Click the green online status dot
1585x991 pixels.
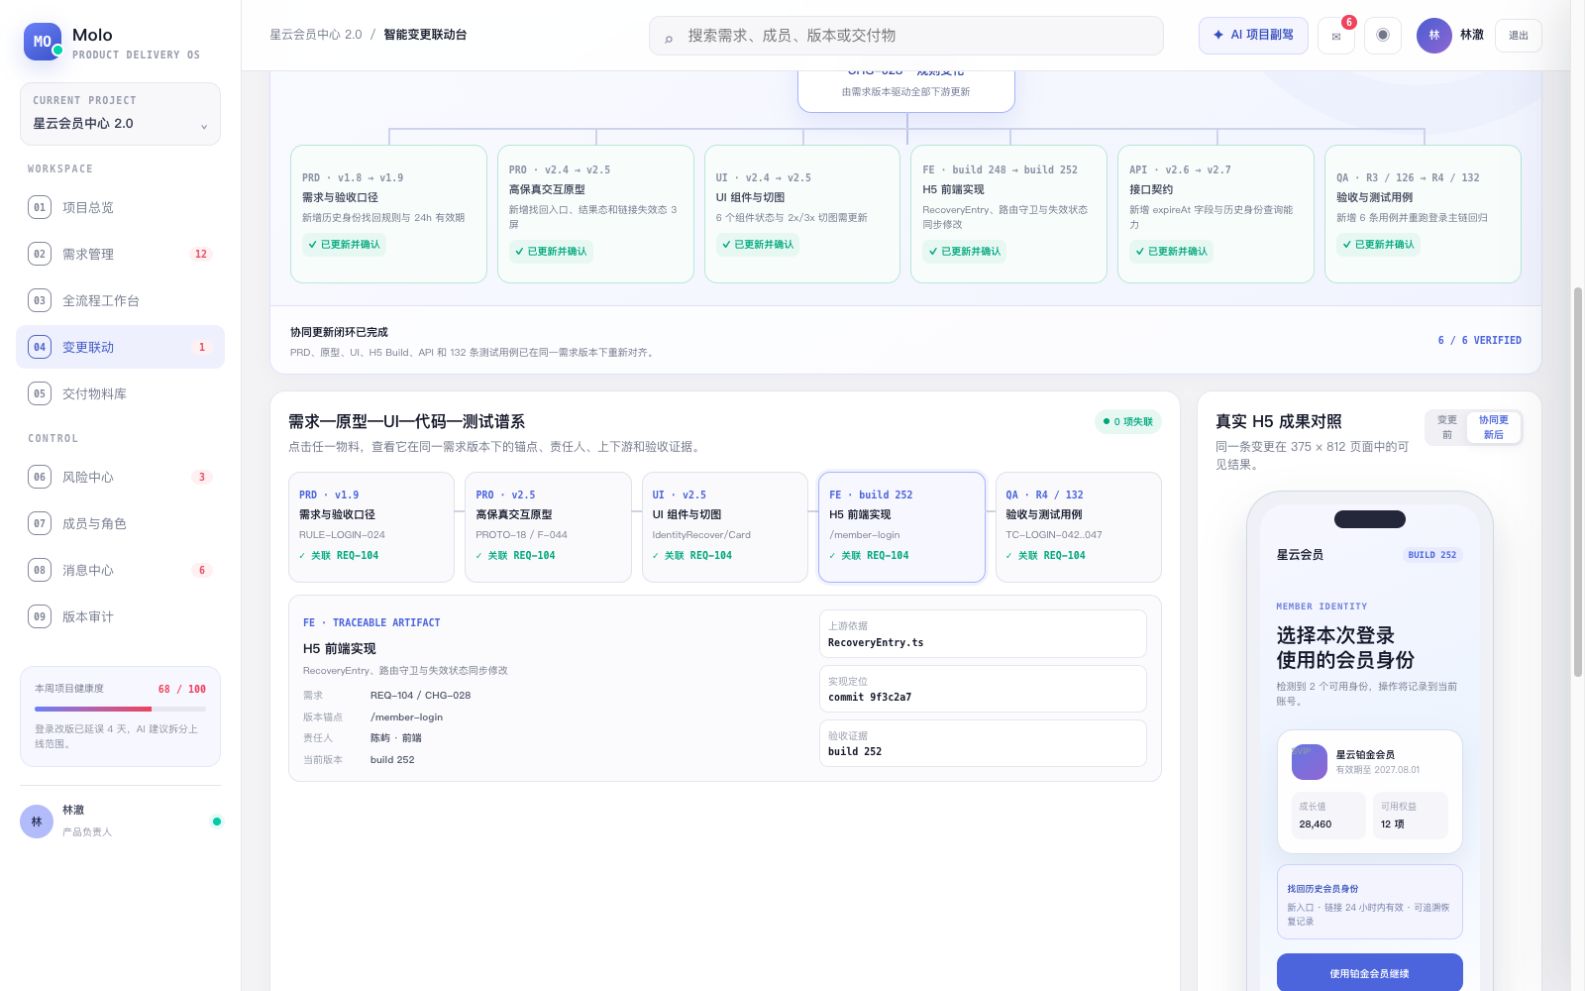tap(216, 822)
